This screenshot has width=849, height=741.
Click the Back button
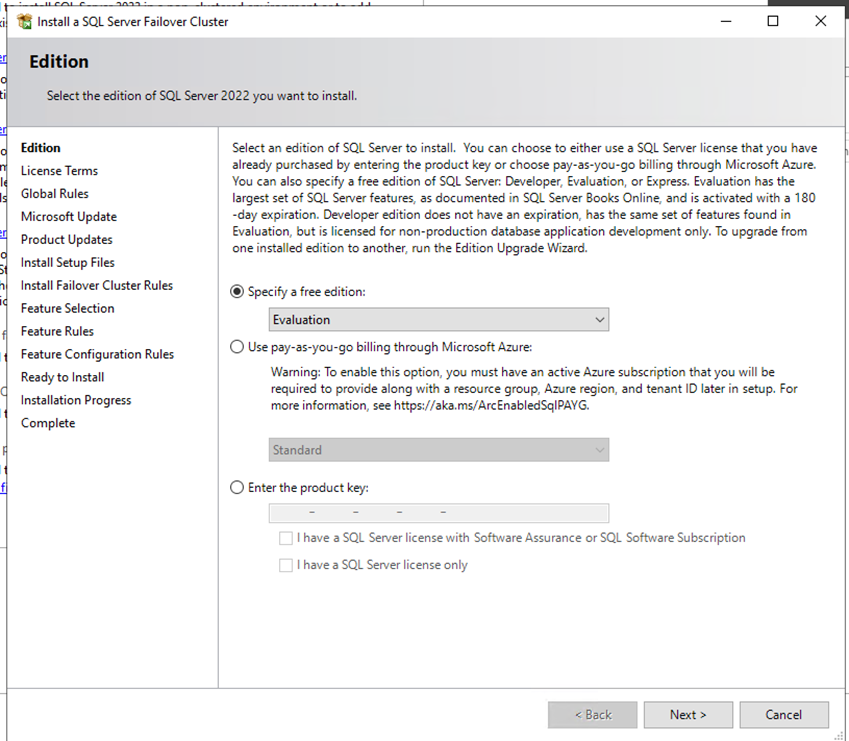click(592, 715)
